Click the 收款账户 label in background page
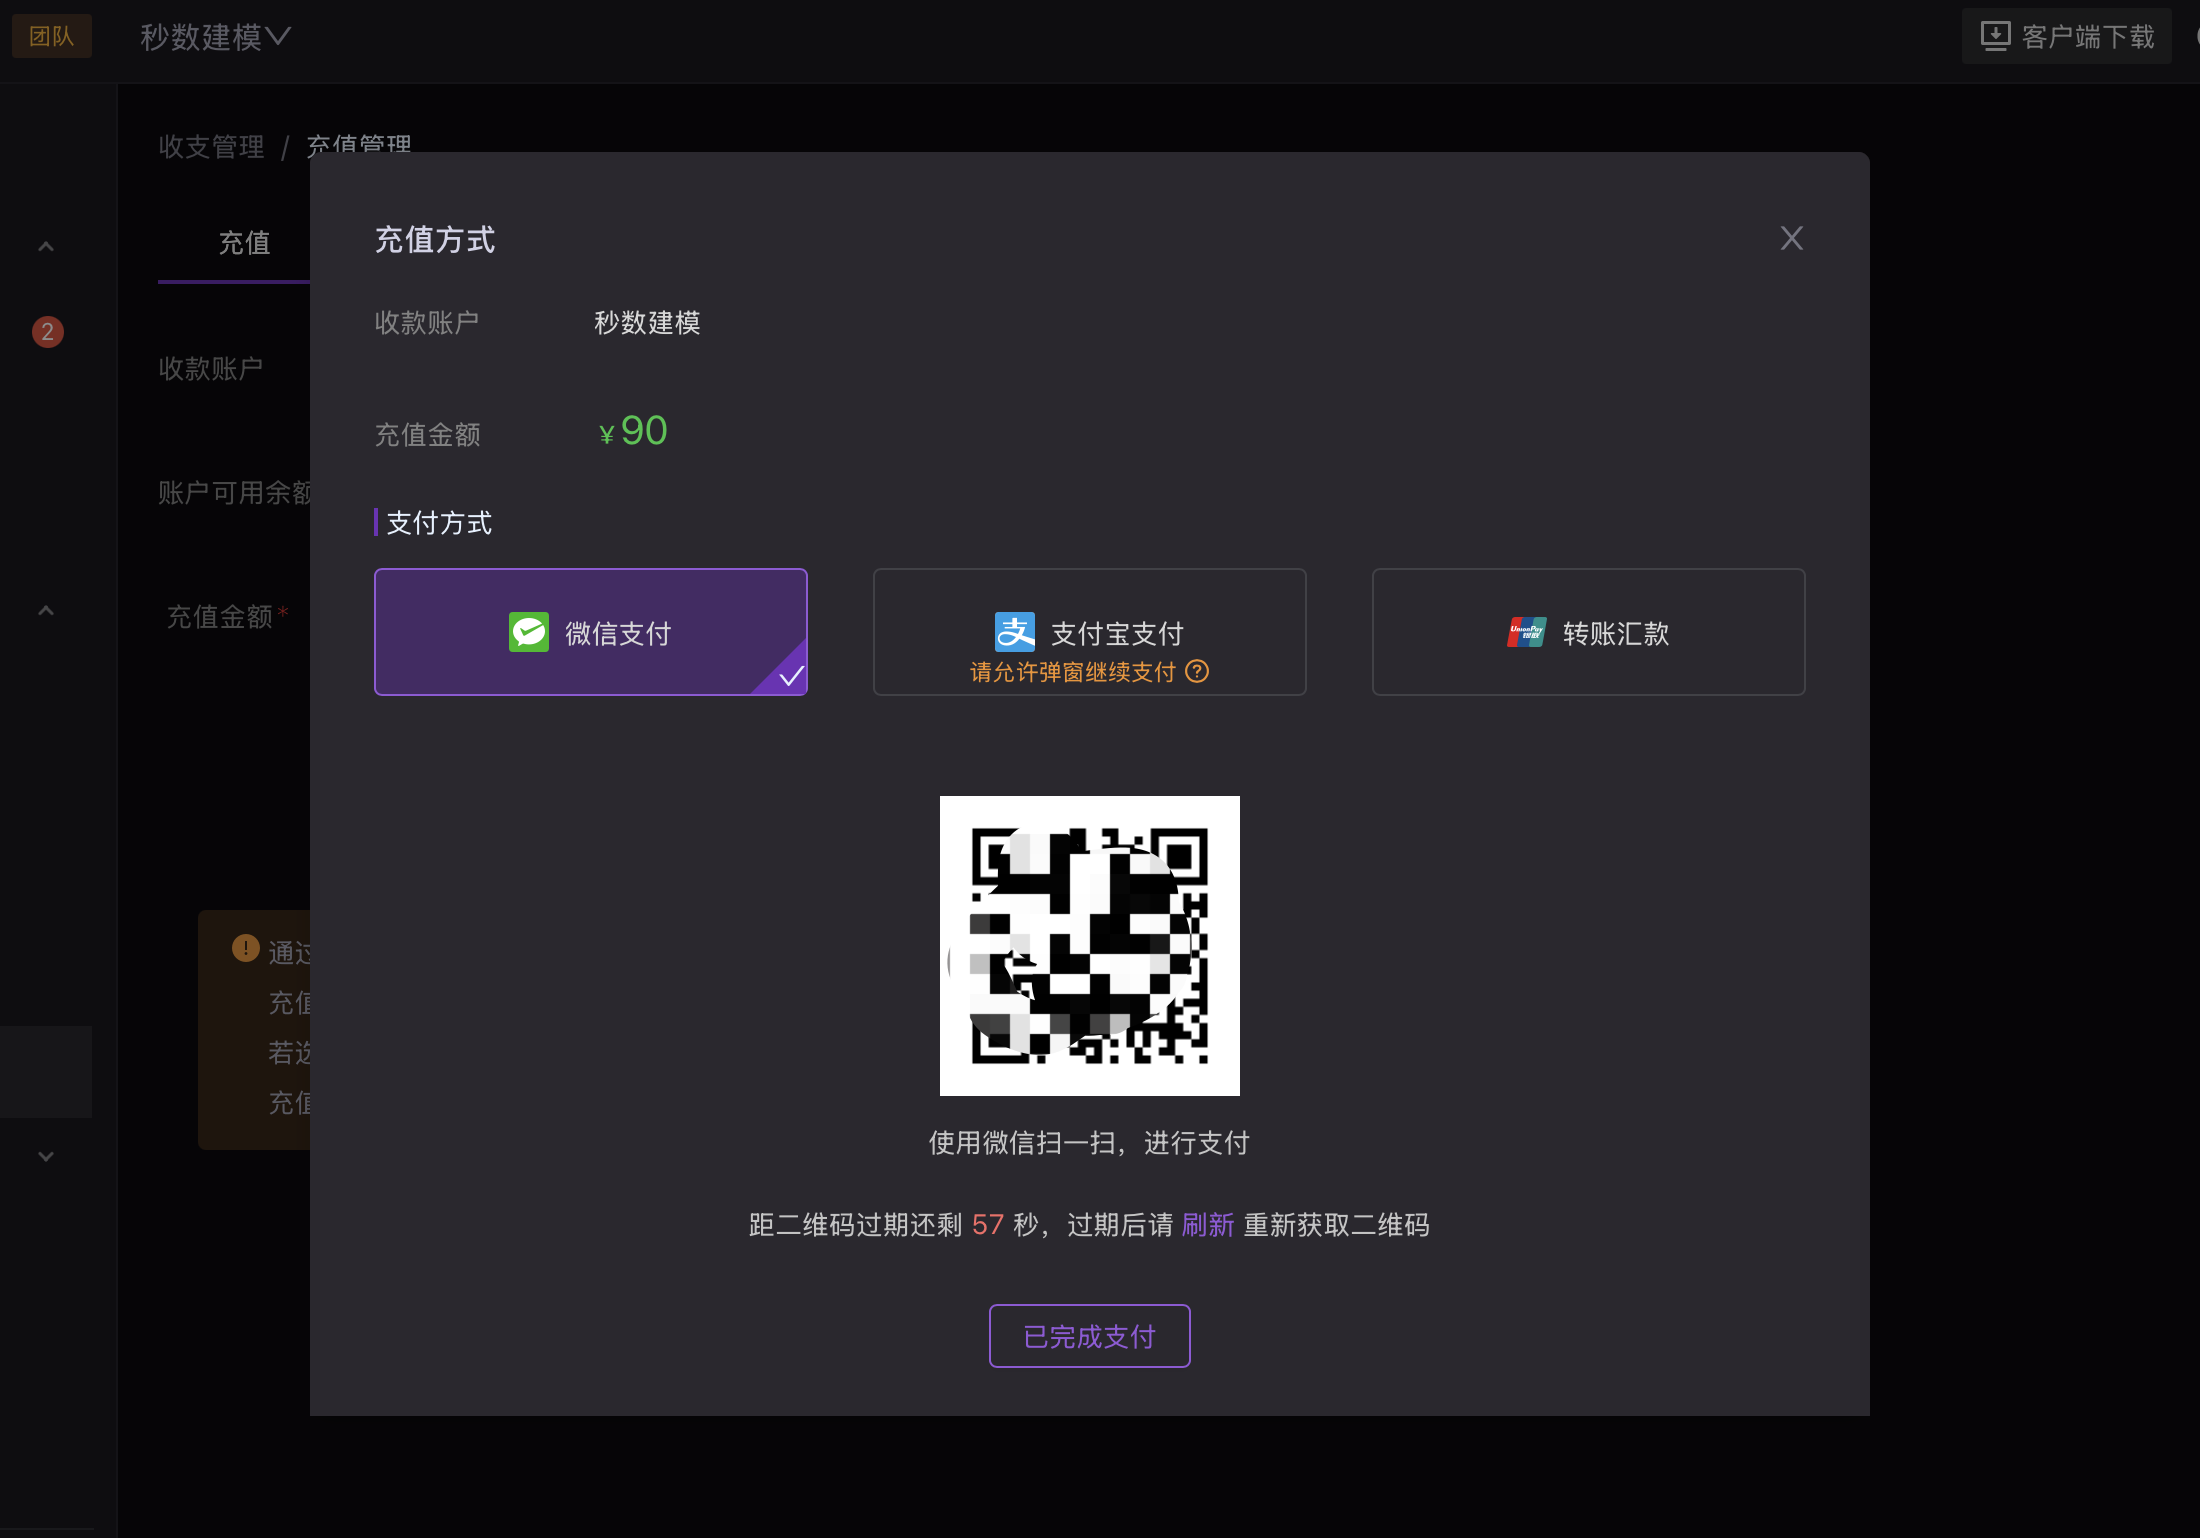2200x1538 pixels. coord(211,369)
